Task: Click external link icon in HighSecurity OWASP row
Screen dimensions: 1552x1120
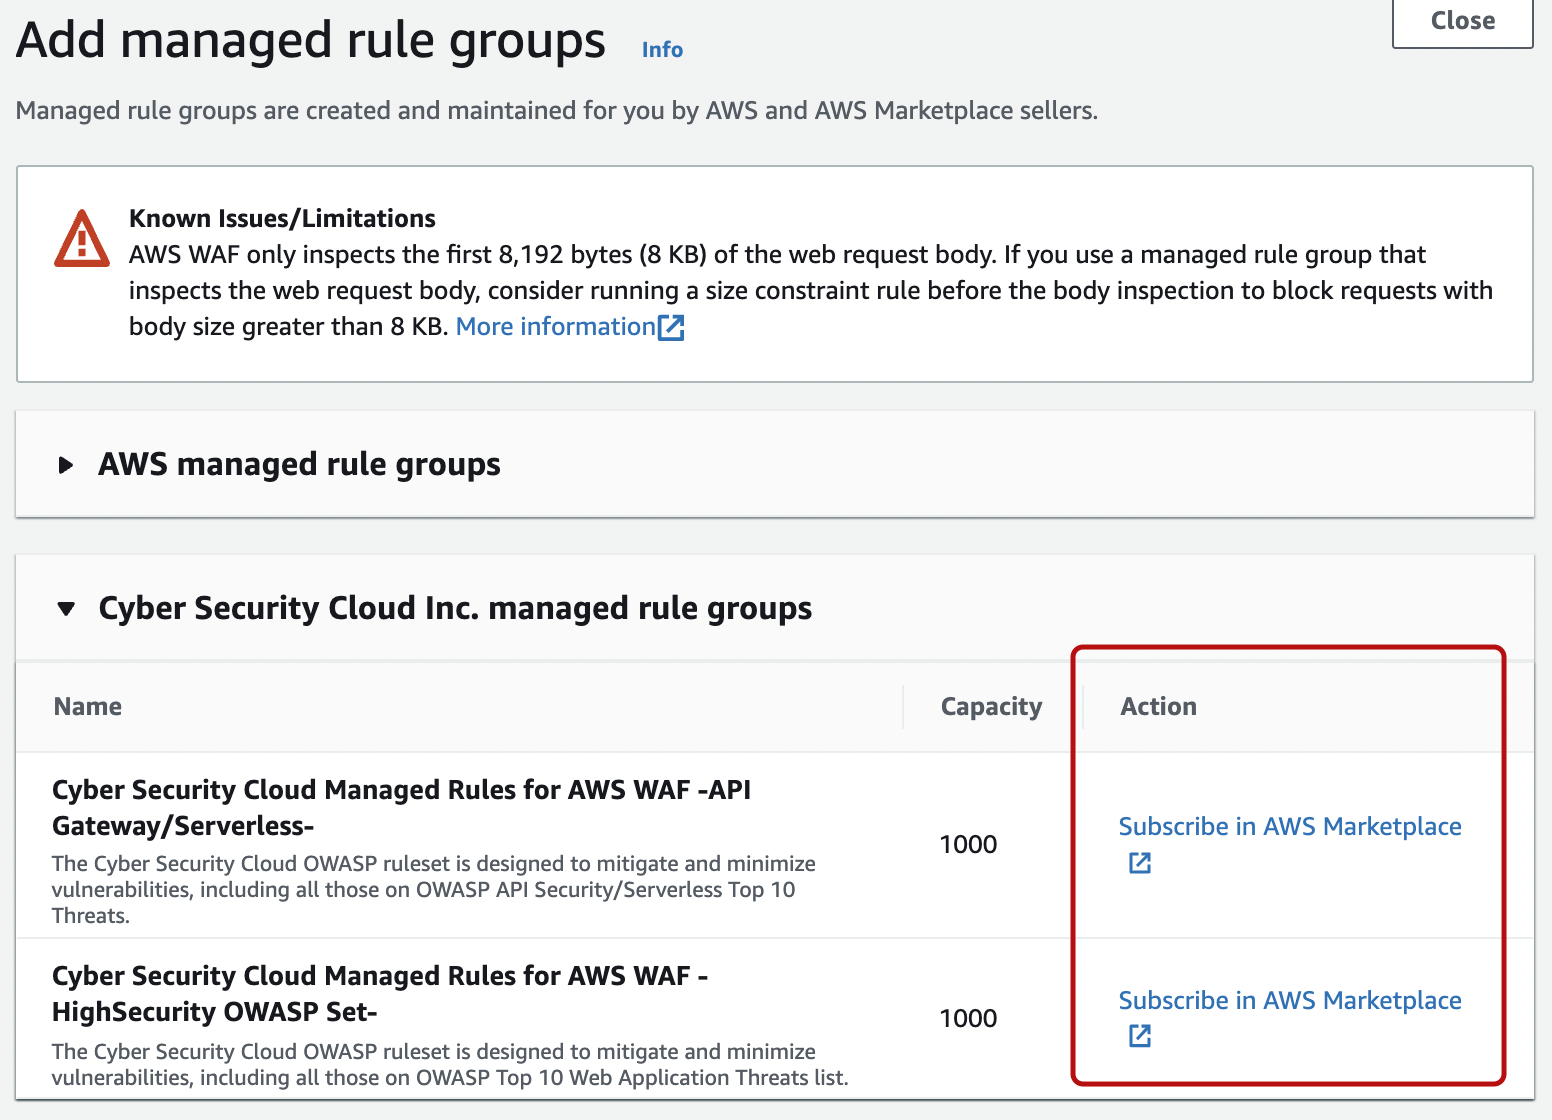Action: click(1140, 1036)
